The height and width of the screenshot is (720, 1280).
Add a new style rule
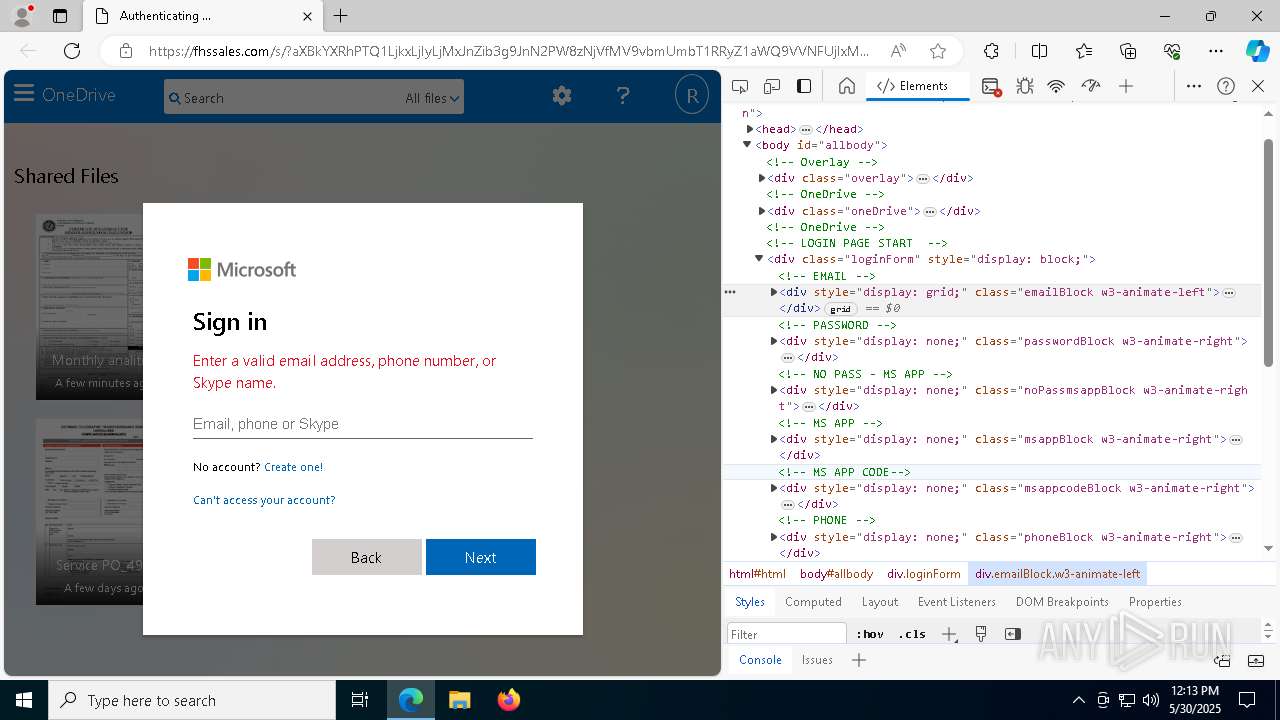(949, 634)
